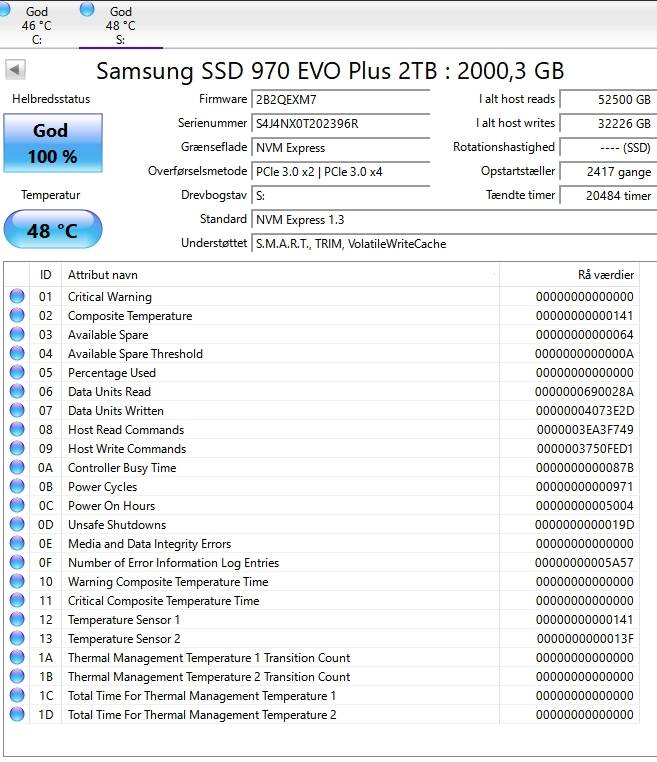
Task: Click the Rå værdier column header
Action: point(569,275)
